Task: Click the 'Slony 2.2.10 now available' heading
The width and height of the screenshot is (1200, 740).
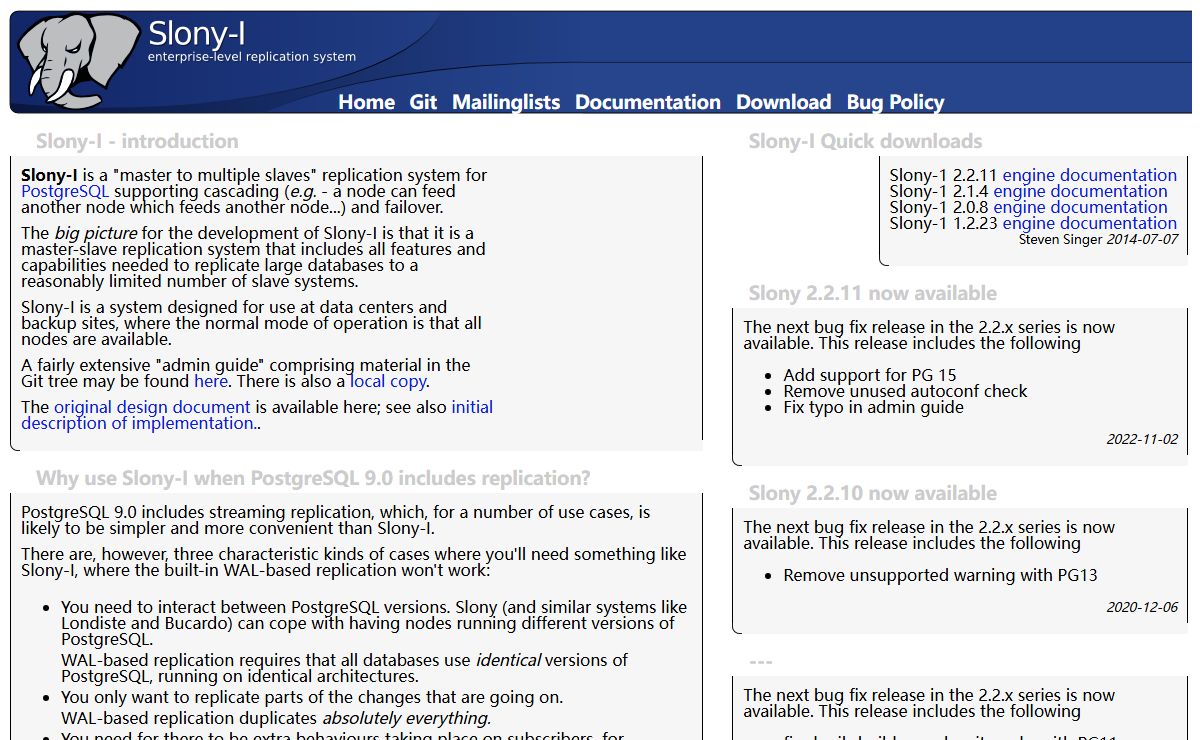Action: coord(872,493)
